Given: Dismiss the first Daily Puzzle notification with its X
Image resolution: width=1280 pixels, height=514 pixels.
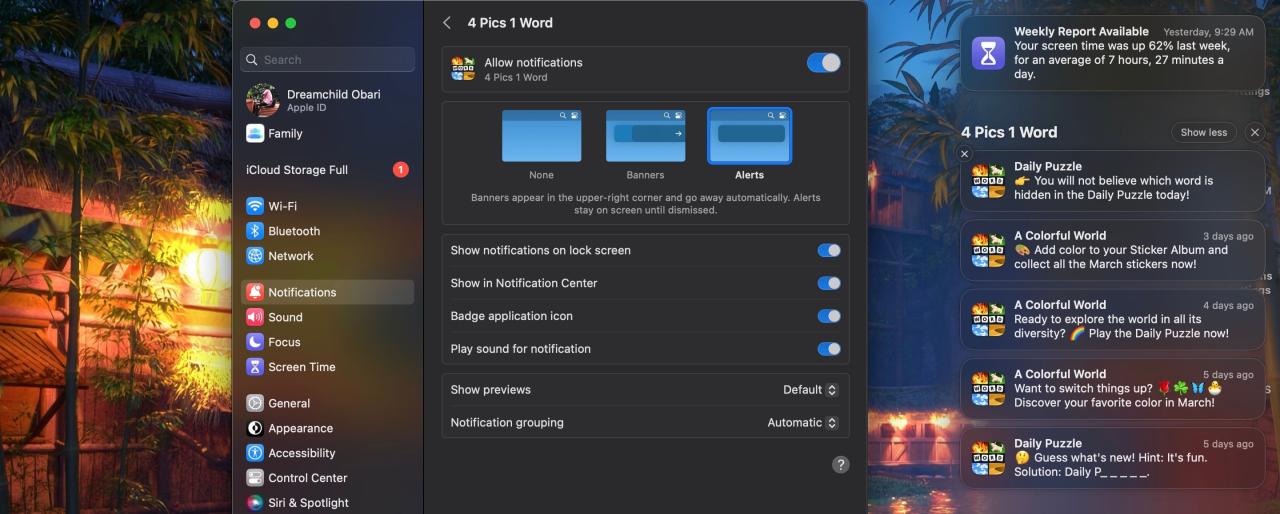Looking at the screenshot, I should coord(964,154).
